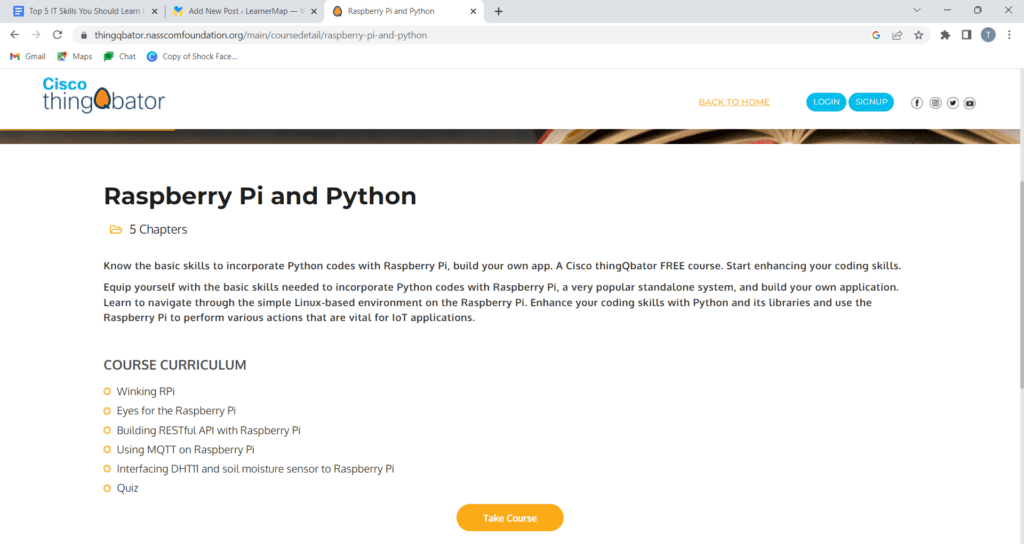Click the Quiz curriculum item

click(x=127, y=488)
